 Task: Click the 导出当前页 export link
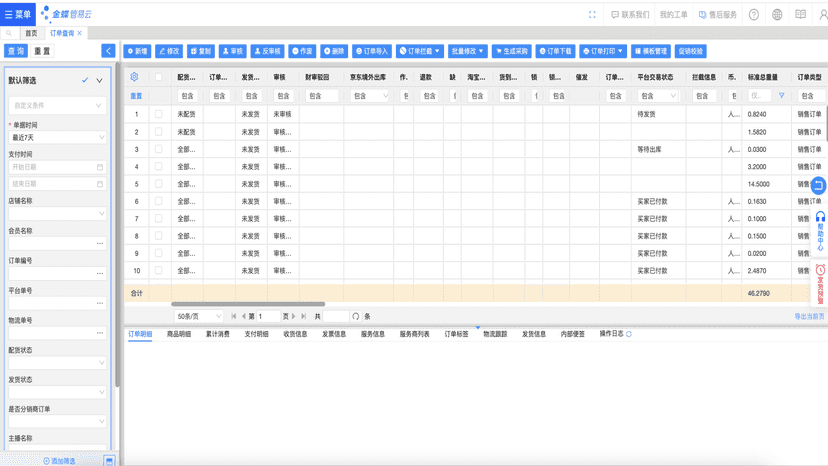pos(809,316)
